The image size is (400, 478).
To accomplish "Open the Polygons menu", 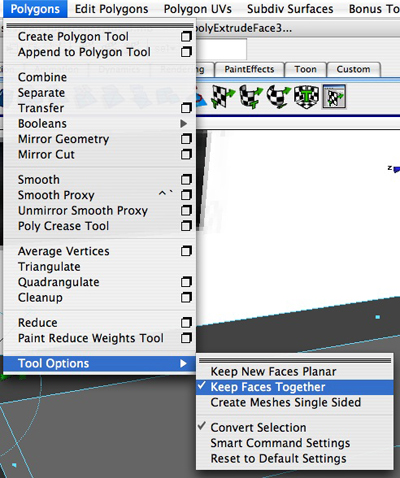I will coord(35,9).
